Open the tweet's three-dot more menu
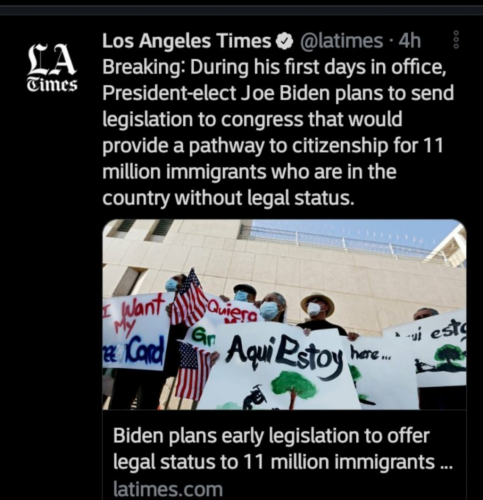Screen dimensions: 483x500 point(456,40)
